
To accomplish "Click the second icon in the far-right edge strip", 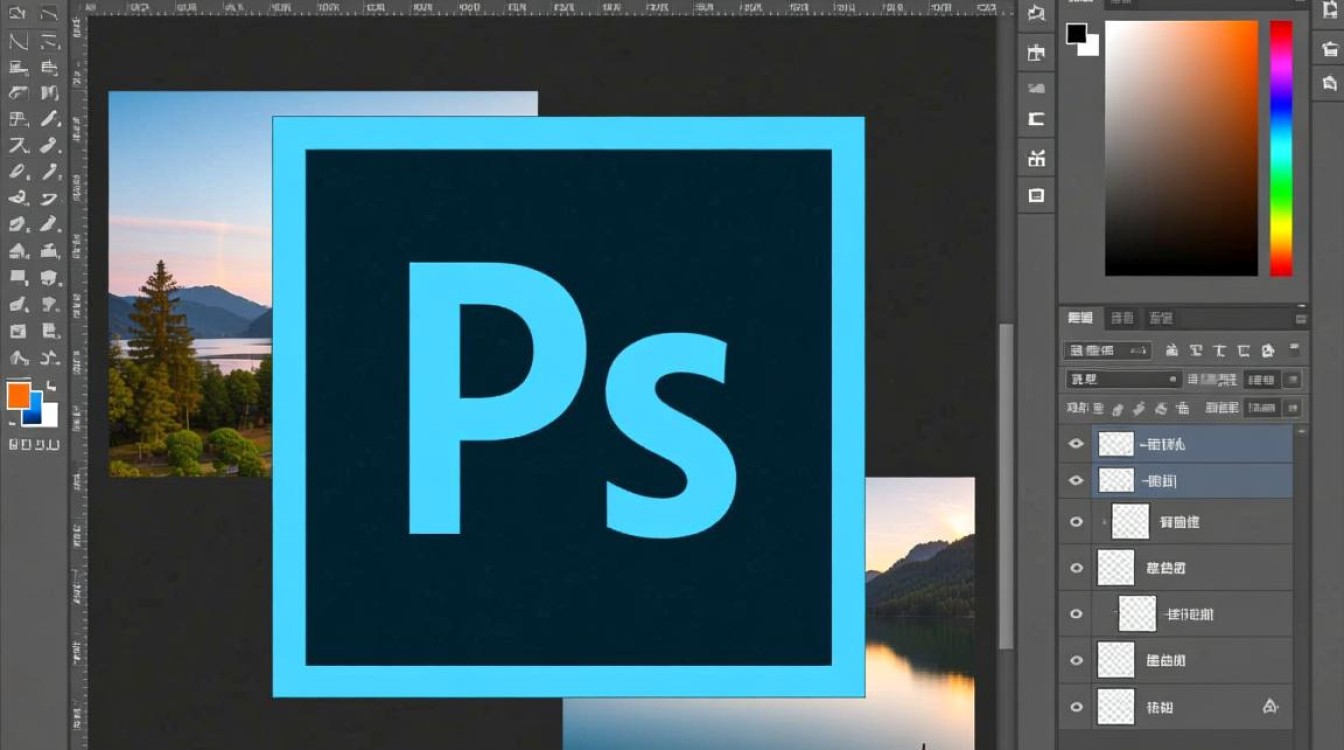I will [x=1329, y=49].
